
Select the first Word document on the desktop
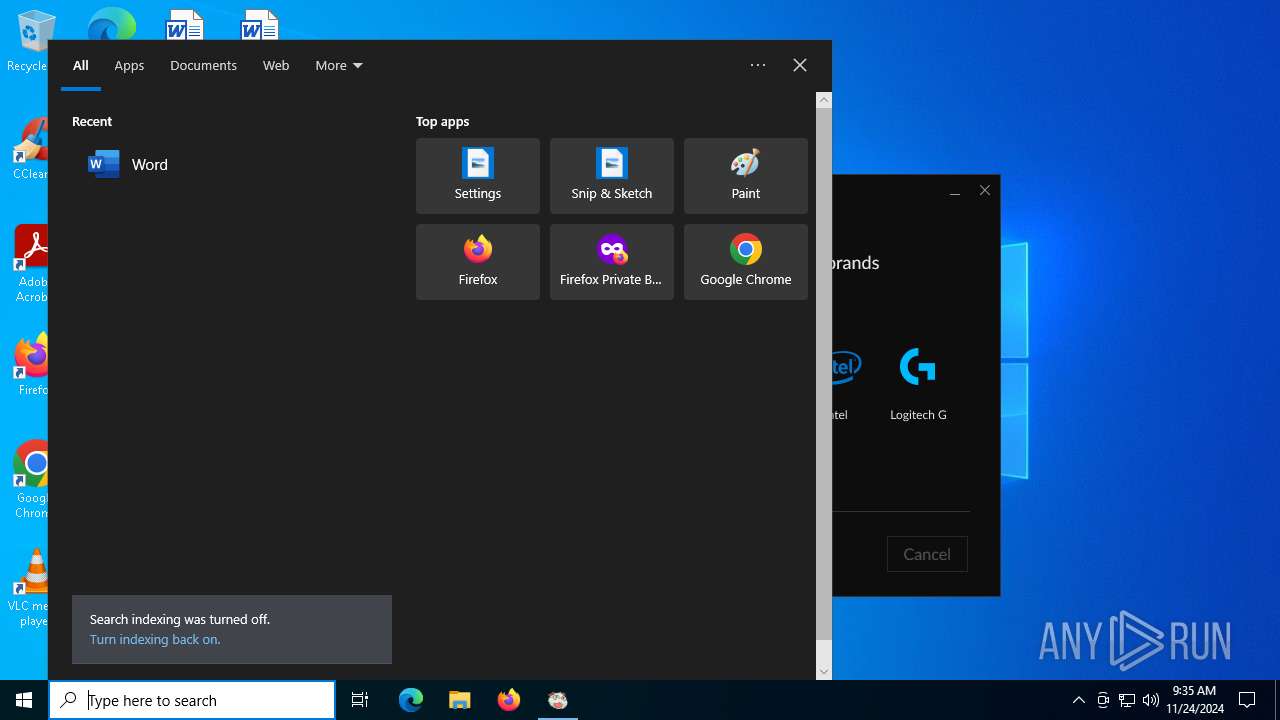coord(185,24)
